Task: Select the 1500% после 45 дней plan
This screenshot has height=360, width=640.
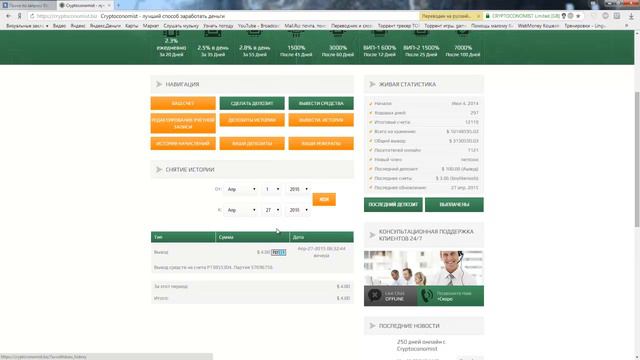Action: pyautogui.click(x=296, y=44)
